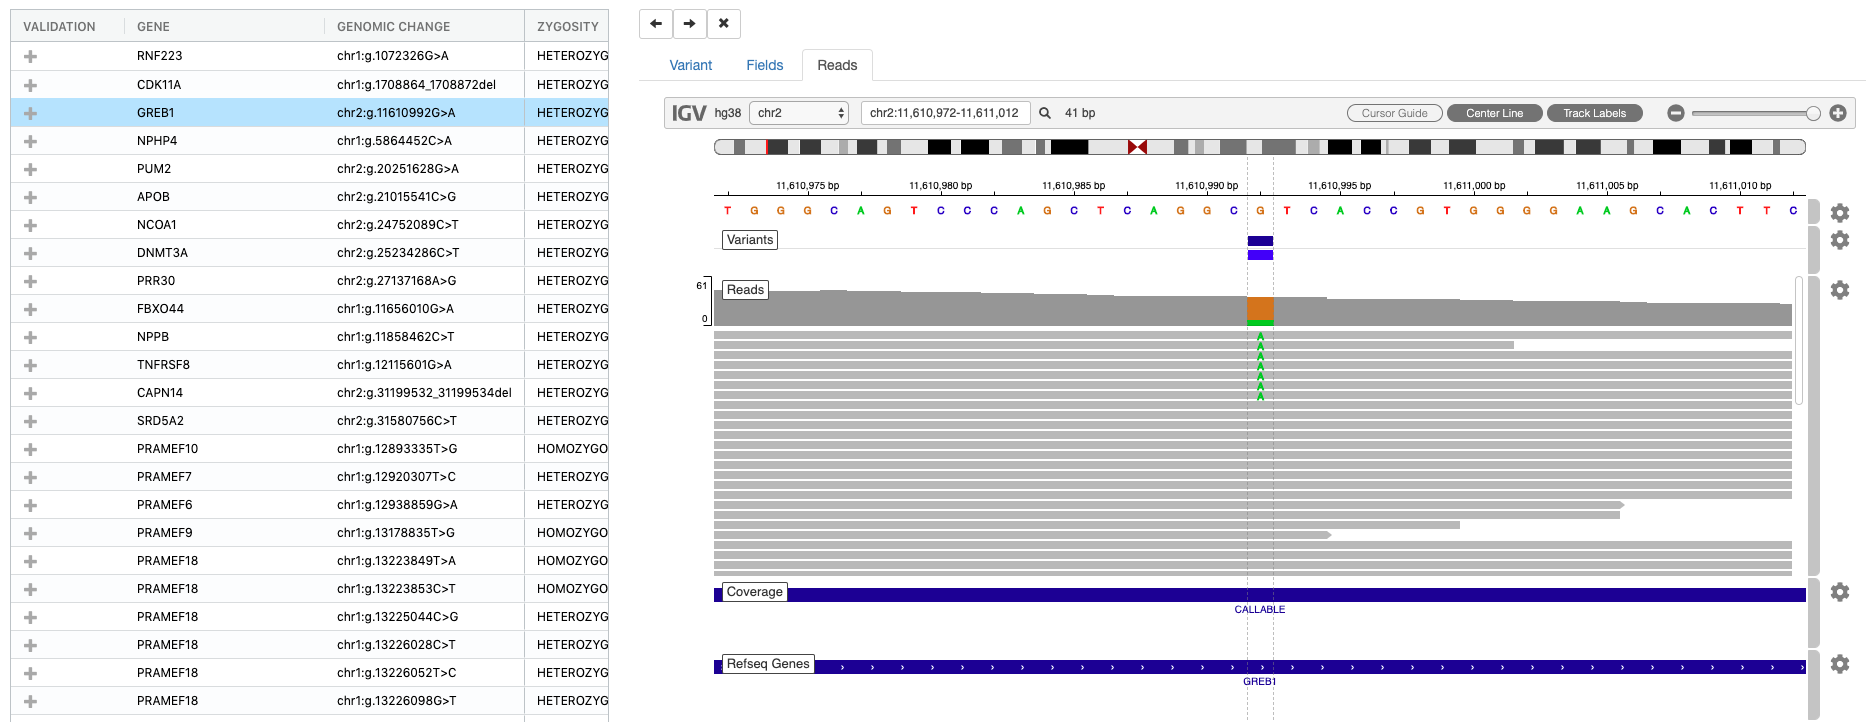Click the IGV logo
Screen dimensions: 1876x722
tap(689, 113)
